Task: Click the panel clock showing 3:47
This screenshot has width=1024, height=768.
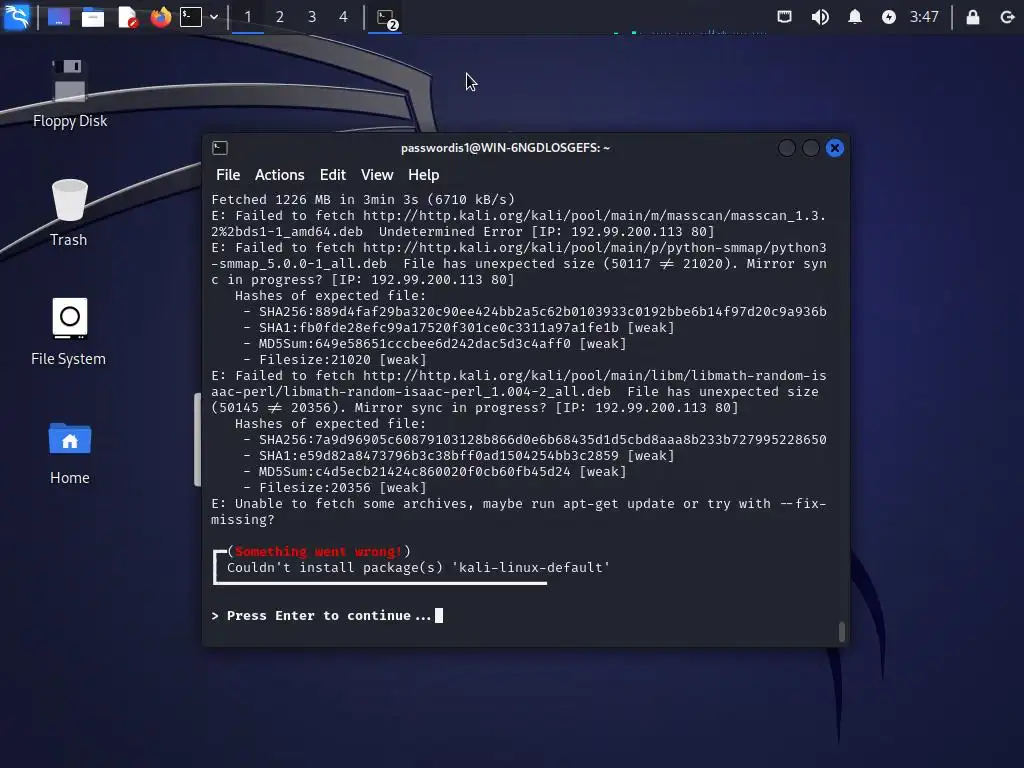Action: coord(924,17)
